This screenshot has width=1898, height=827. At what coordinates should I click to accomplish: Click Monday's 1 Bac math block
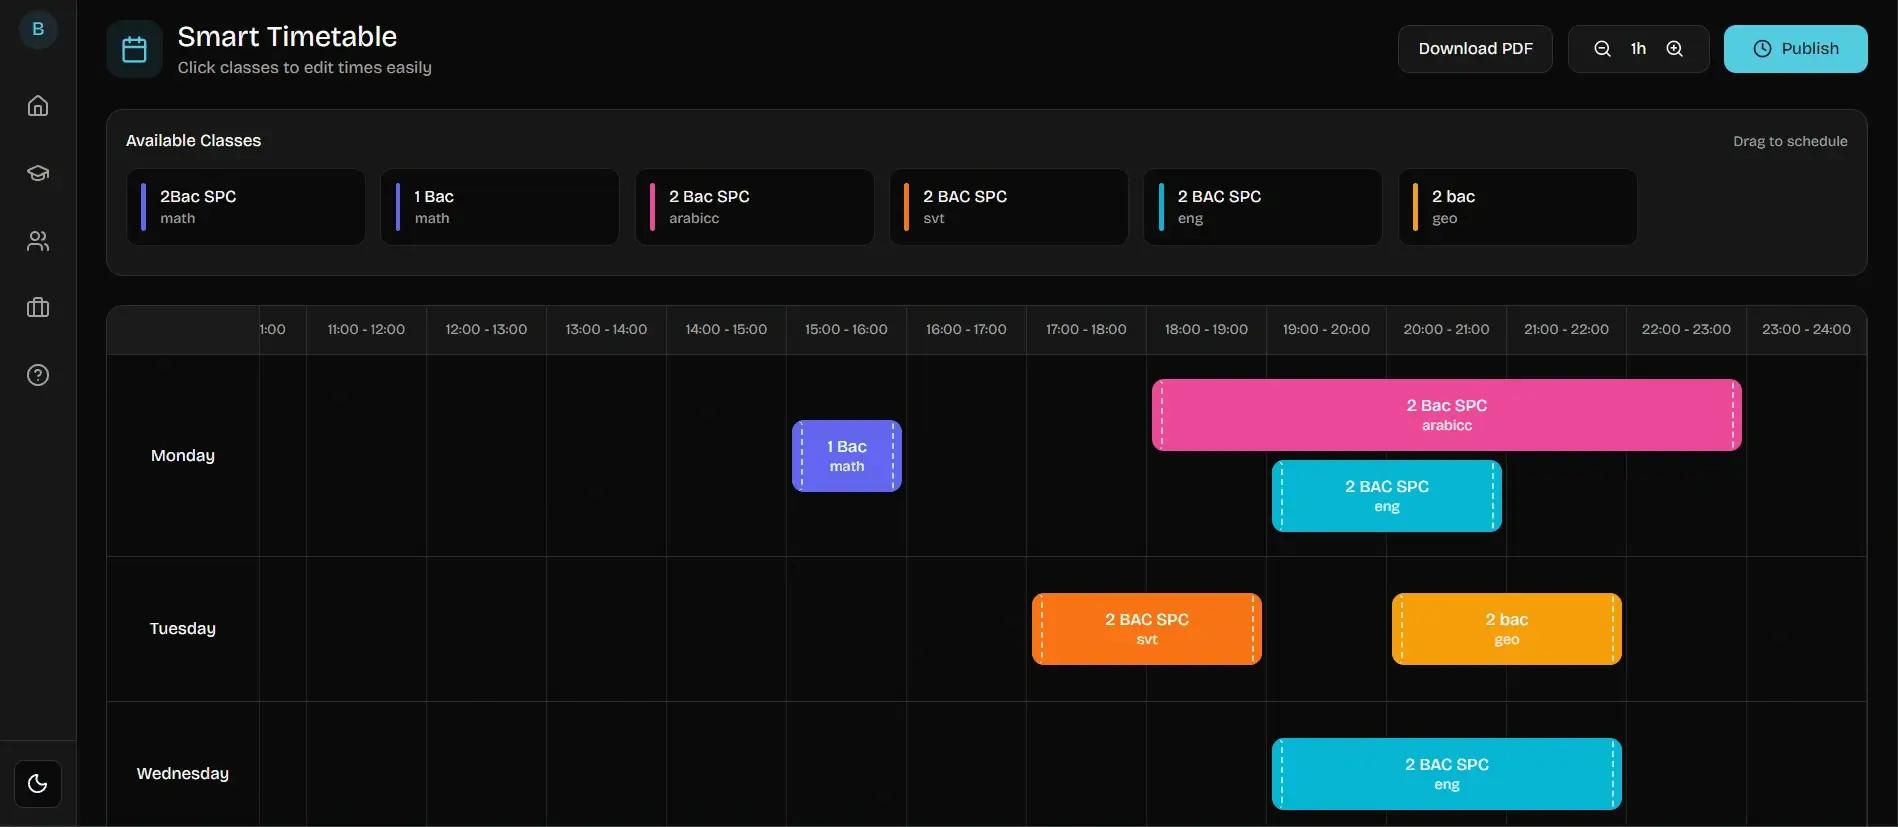point(846,456)
